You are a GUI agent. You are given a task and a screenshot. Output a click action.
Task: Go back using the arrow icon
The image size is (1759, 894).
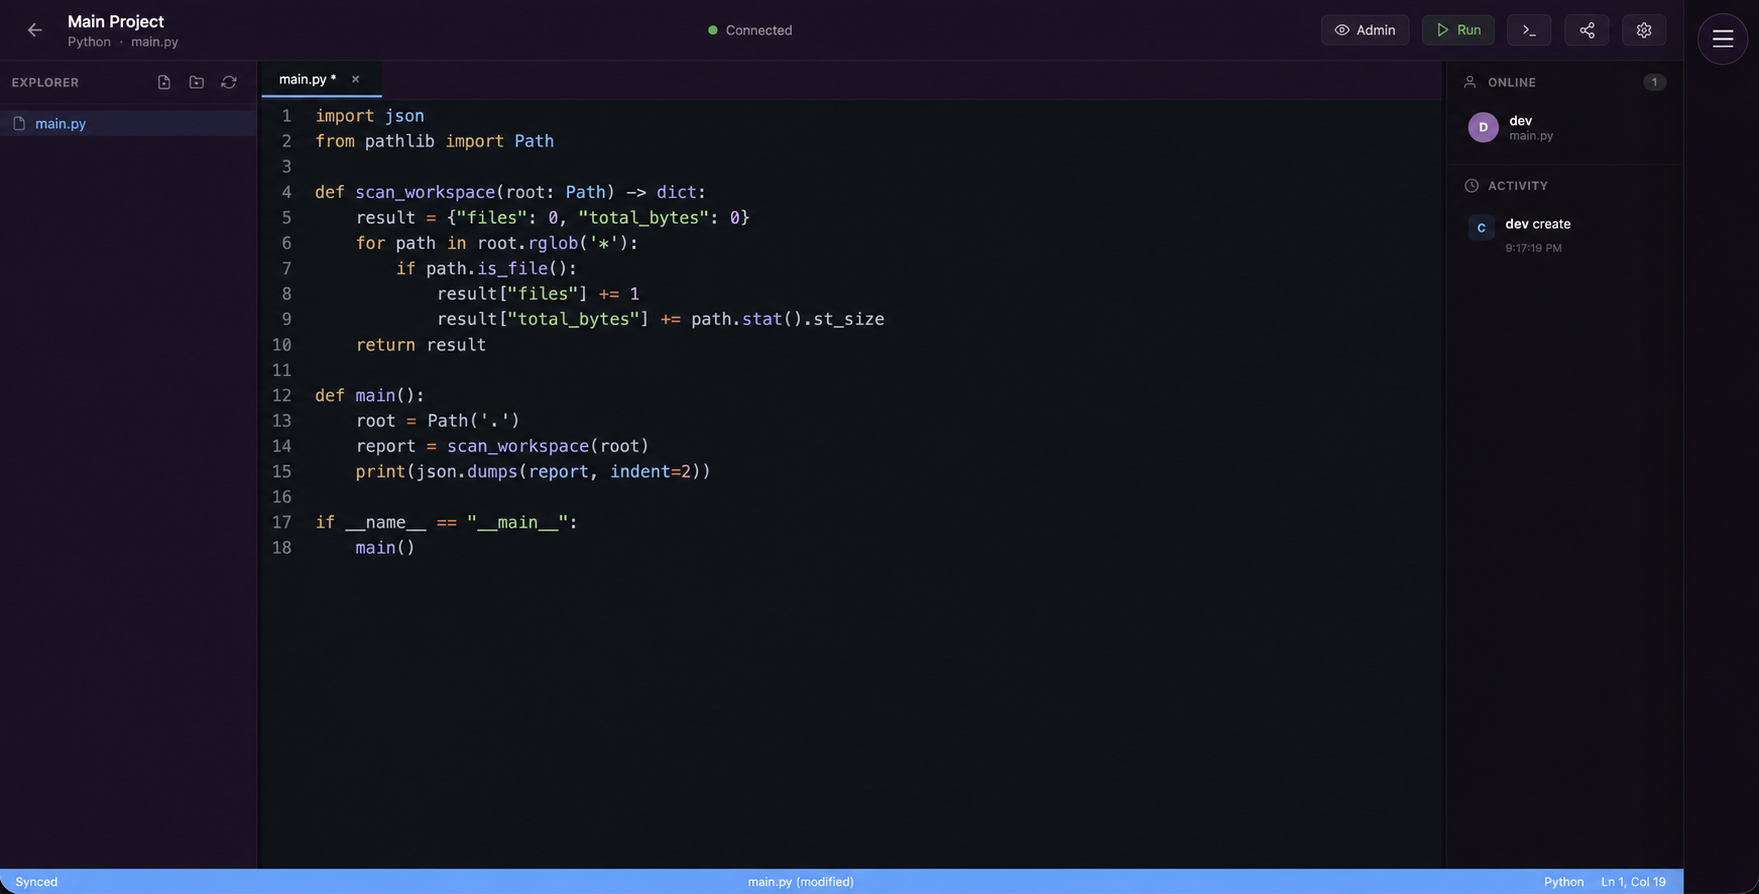35,30
